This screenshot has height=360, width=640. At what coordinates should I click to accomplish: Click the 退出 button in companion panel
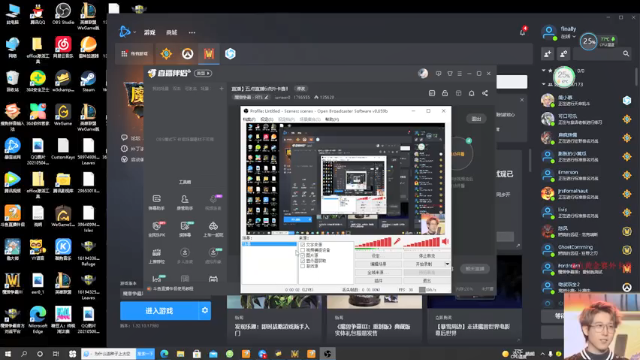[476, 119]
